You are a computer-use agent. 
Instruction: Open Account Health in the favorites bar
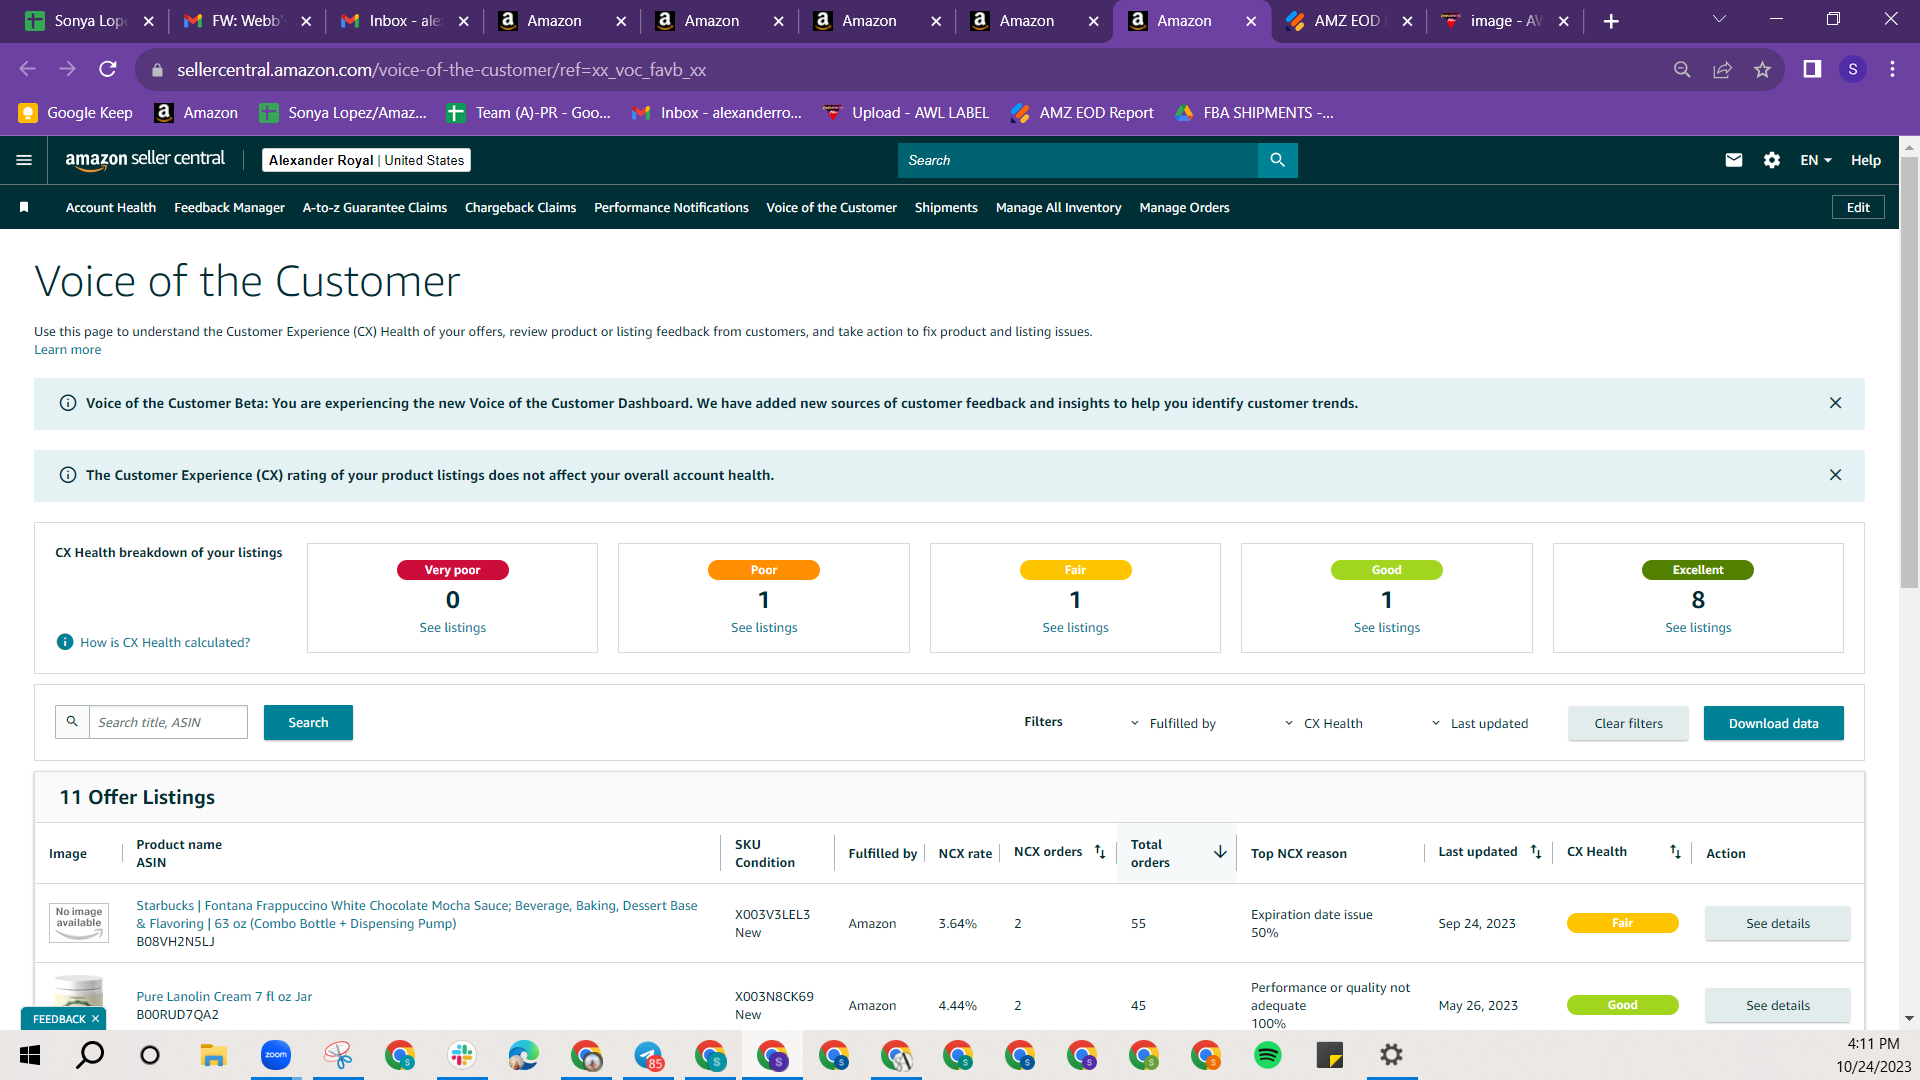click(x=111, y=207)
